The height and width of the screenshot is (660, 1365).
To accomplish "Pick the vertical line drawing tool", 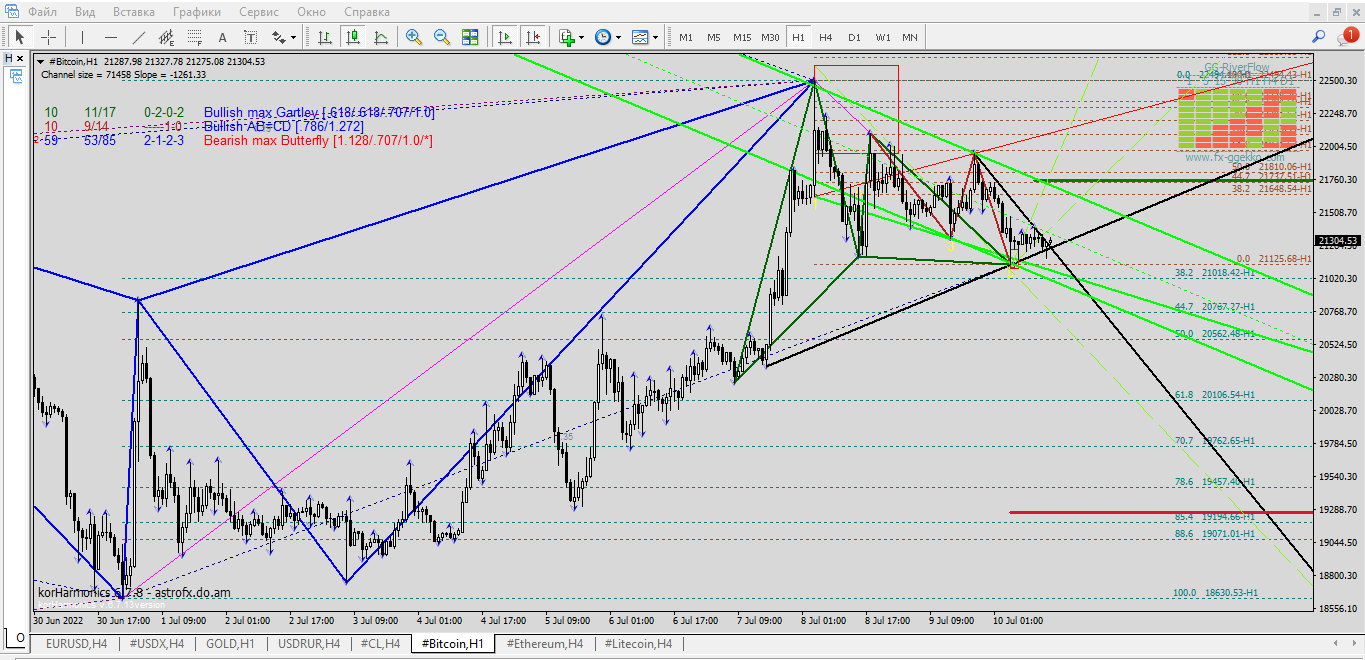I will (x=81, y=37).
